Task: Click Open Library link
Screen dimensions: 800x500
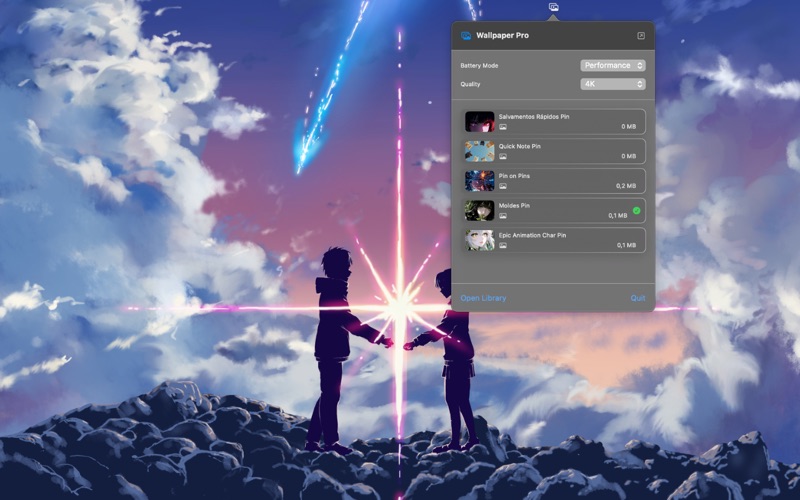Action: 483,298
